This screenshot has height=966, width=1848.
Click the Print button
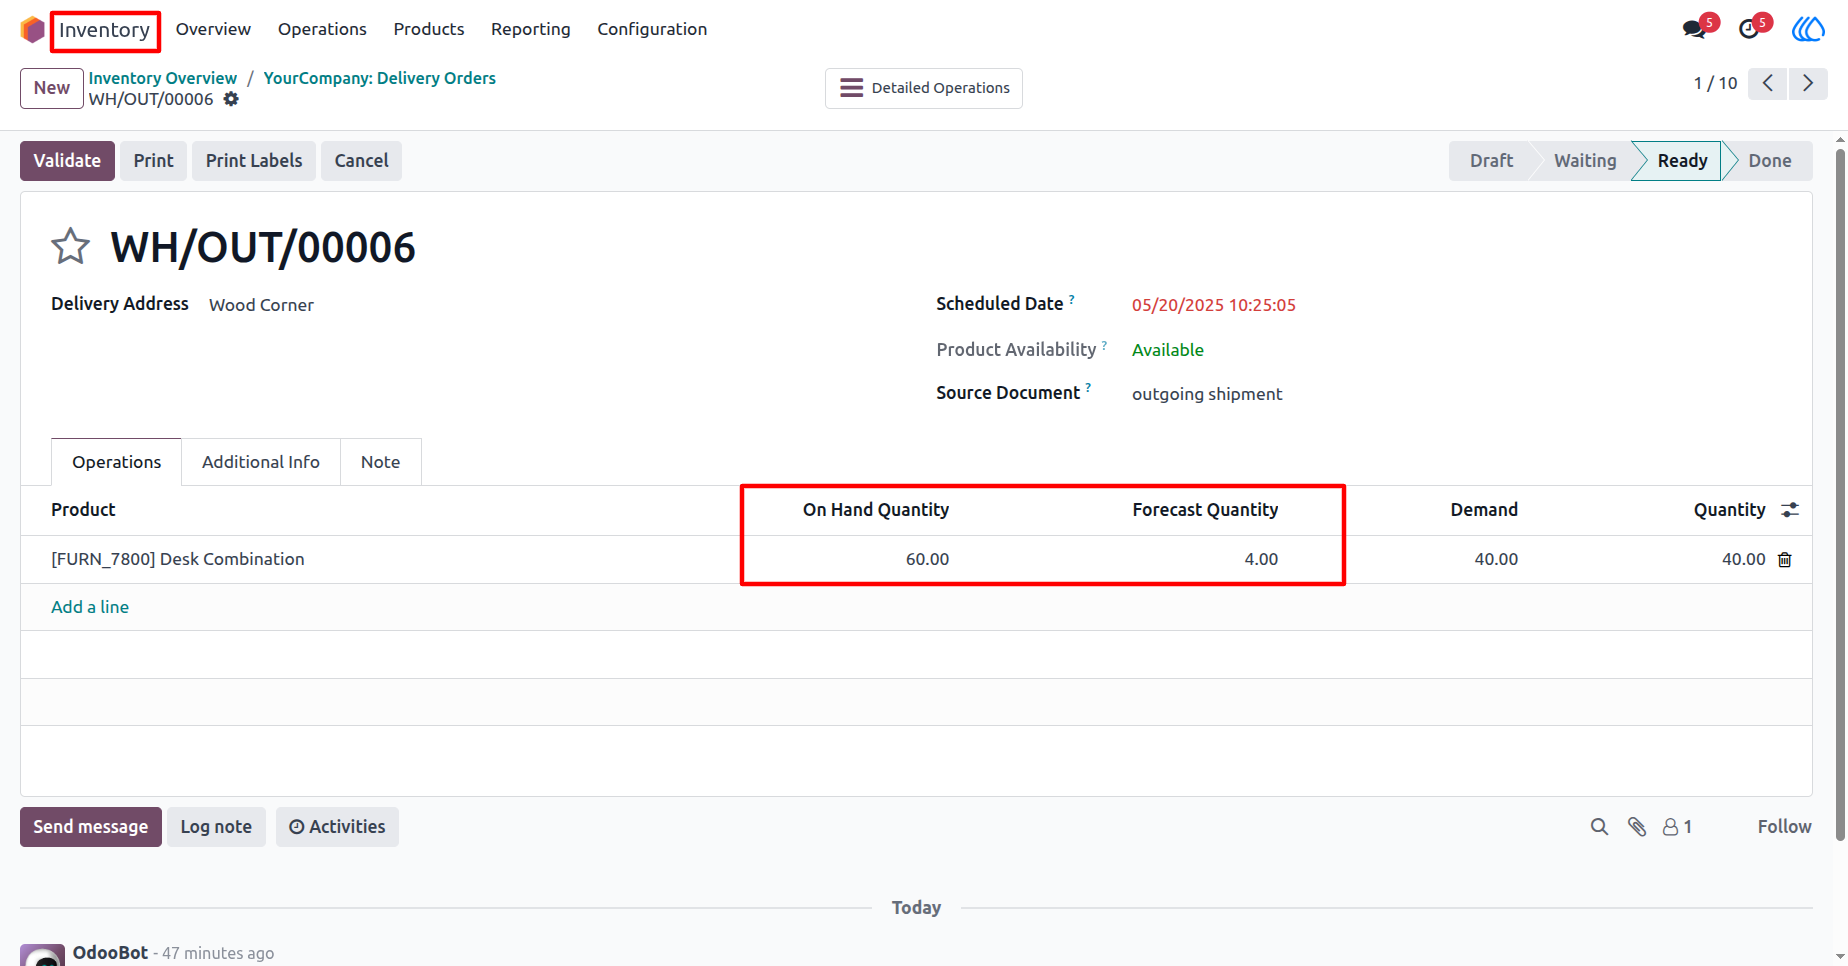[x=154, y=161]
